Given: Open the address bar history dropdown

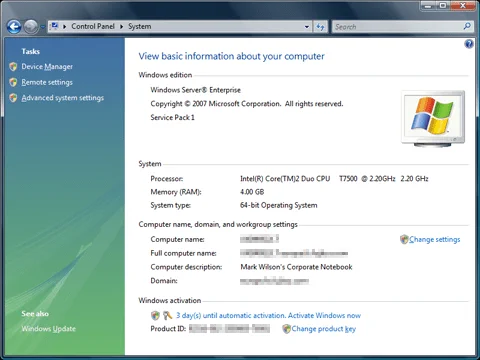Looking at the screenshot, I should click(307, 27).
